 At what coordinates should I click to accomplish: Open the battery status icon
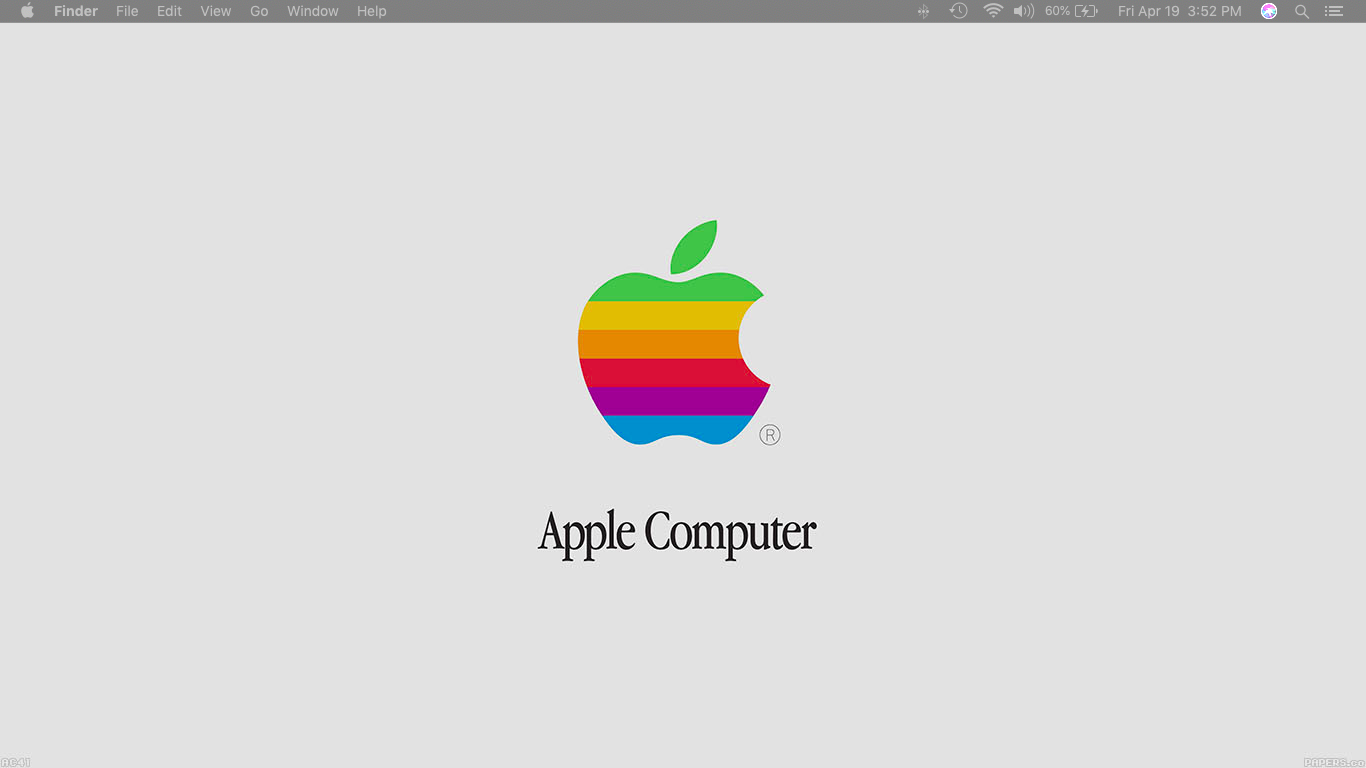[1087, 11]
